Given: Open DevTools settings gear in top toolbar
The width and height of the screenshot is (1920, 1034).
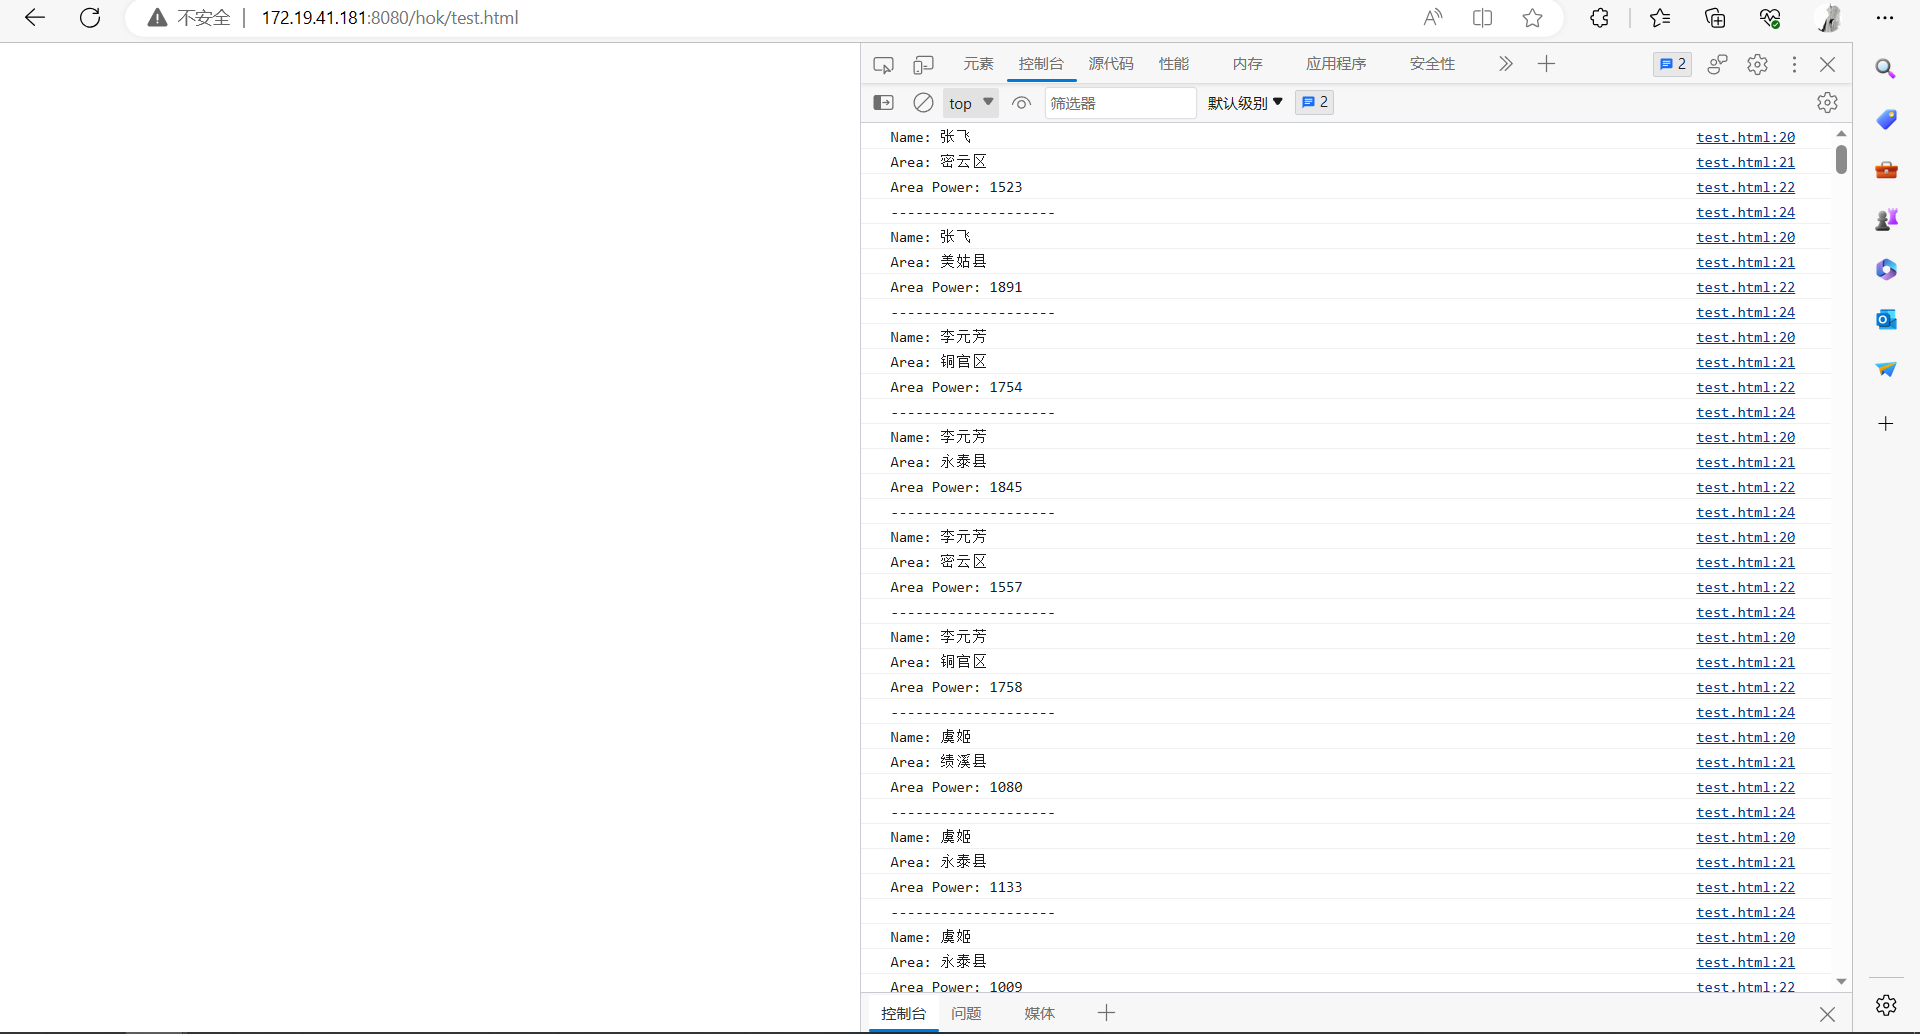Looking at the screenshot, I should pos(1757,65).
